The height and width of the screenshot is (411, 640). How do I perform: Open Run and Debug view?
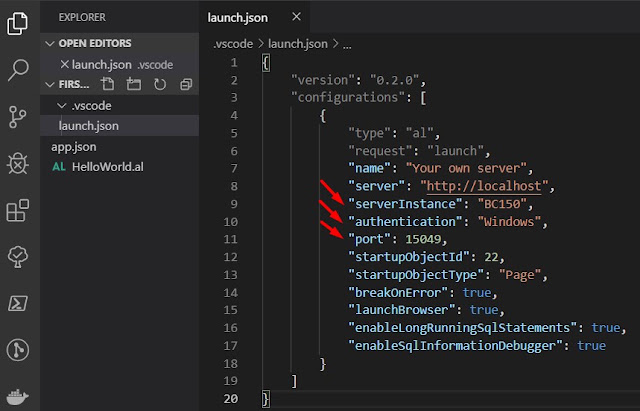pos(18,164)
